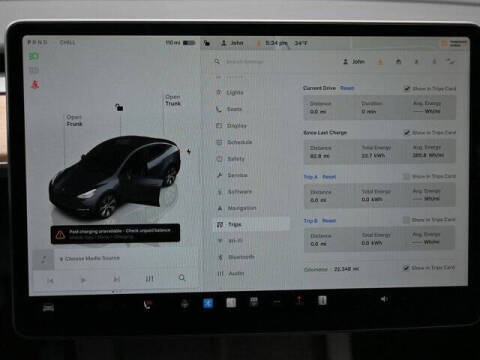Viewport: 480px width, 360px height.
Task: Open the blue Bluetooth app in the bottom bar
Action: (x=208, y=303)
